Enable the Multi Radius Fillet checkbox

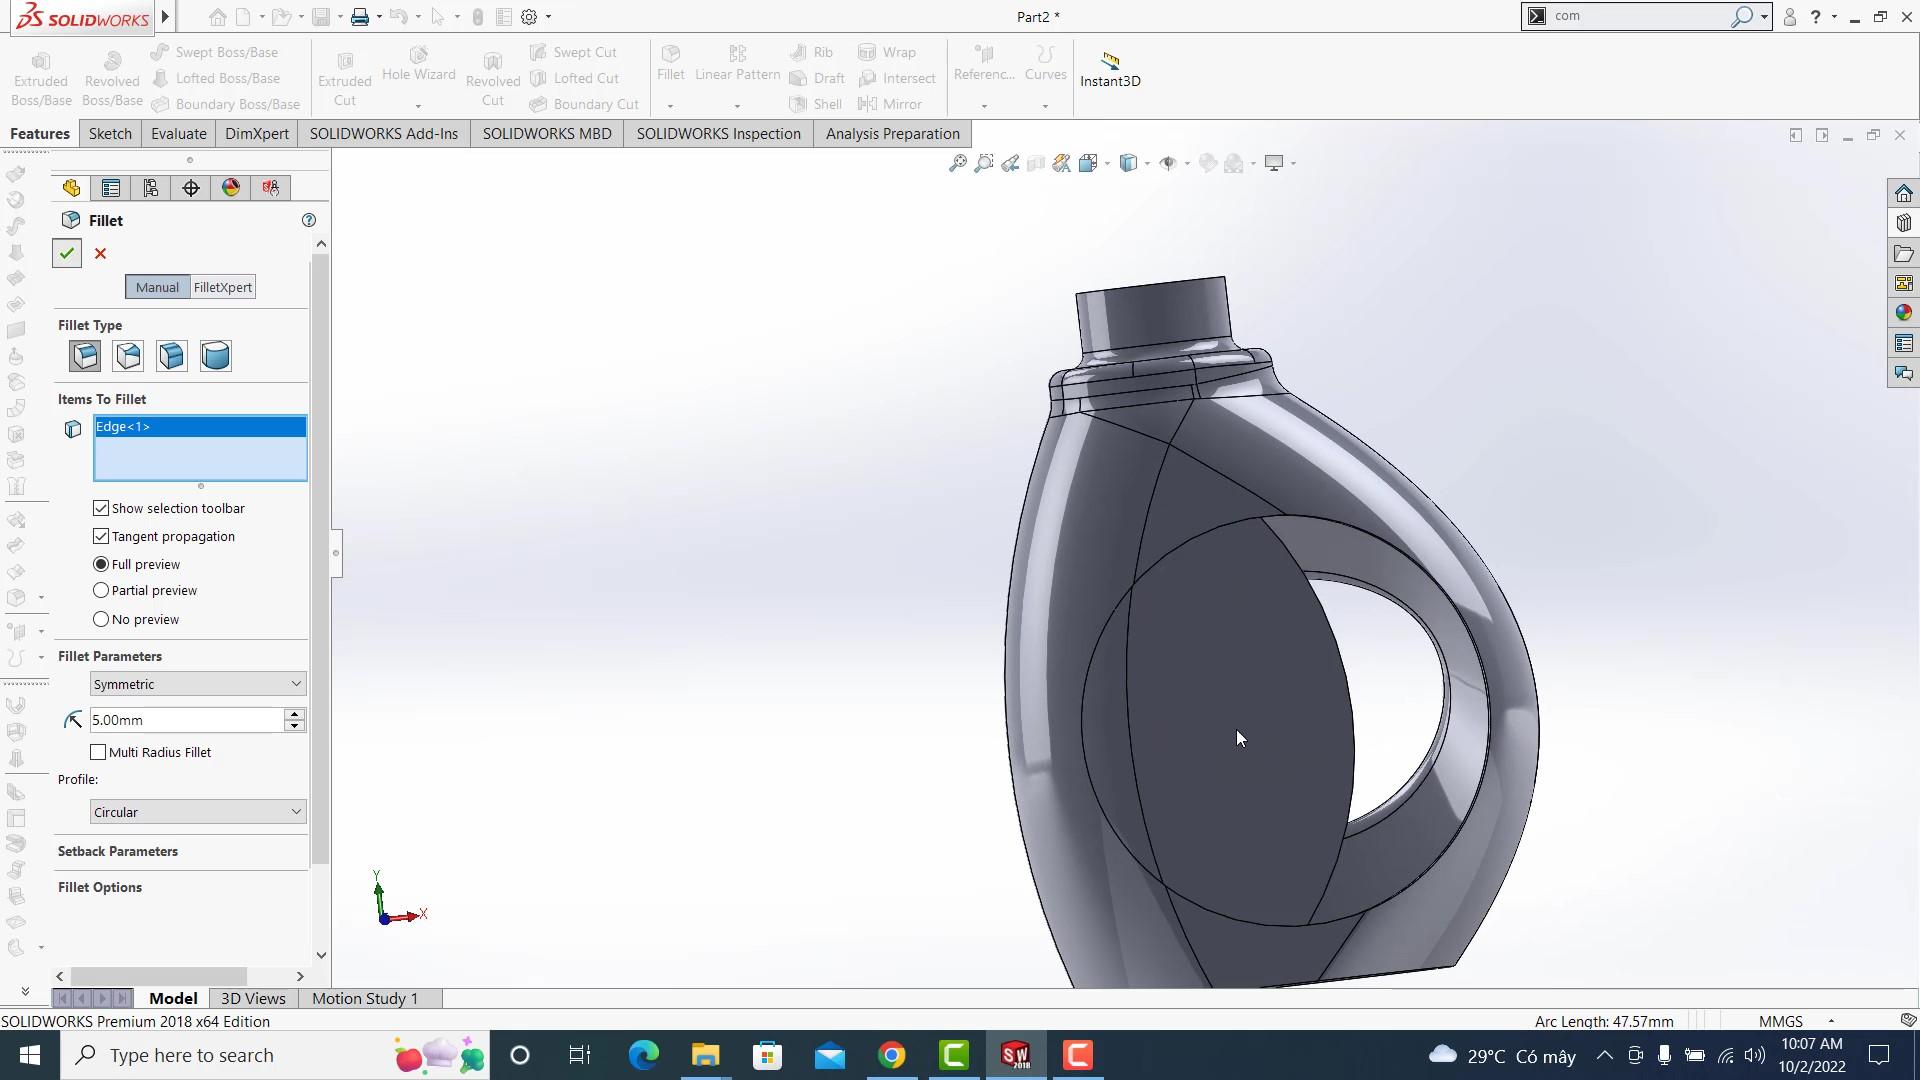coord(98,752)
